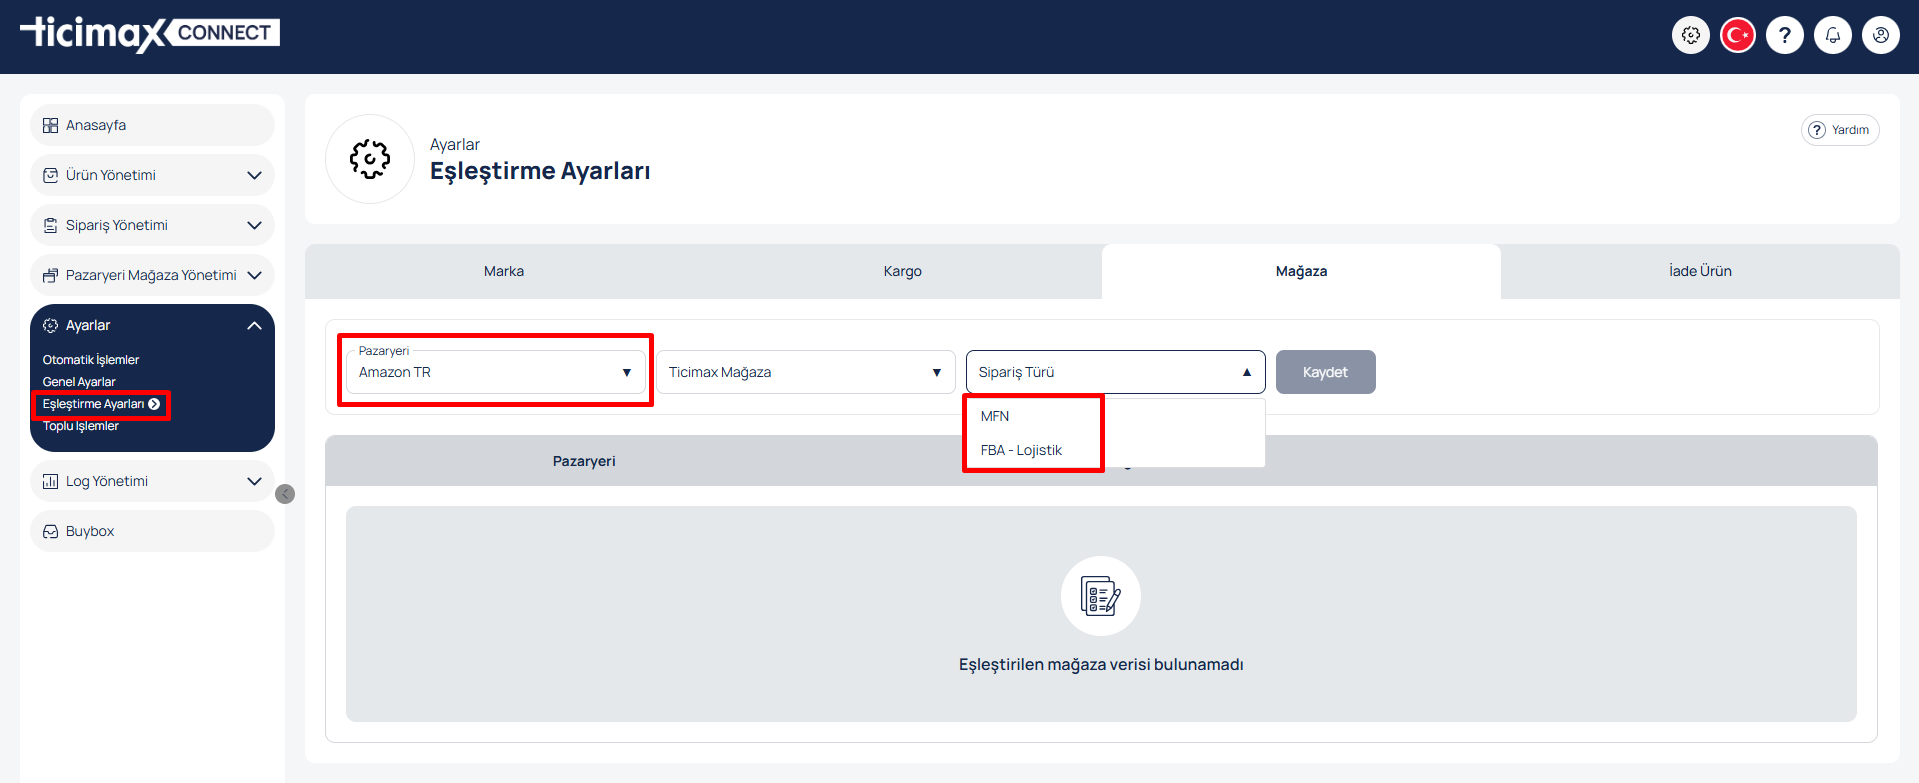Go to Otomatik İşlemler in sidebar
Screen dimensions: 1919x783
pos(91,360)
